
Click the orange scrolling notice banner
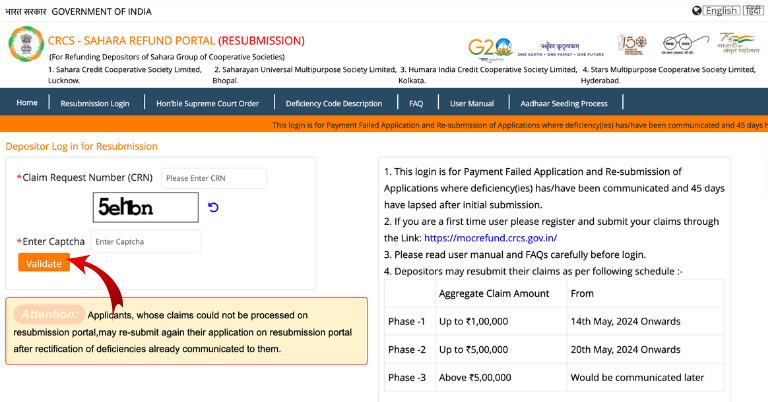384,125
